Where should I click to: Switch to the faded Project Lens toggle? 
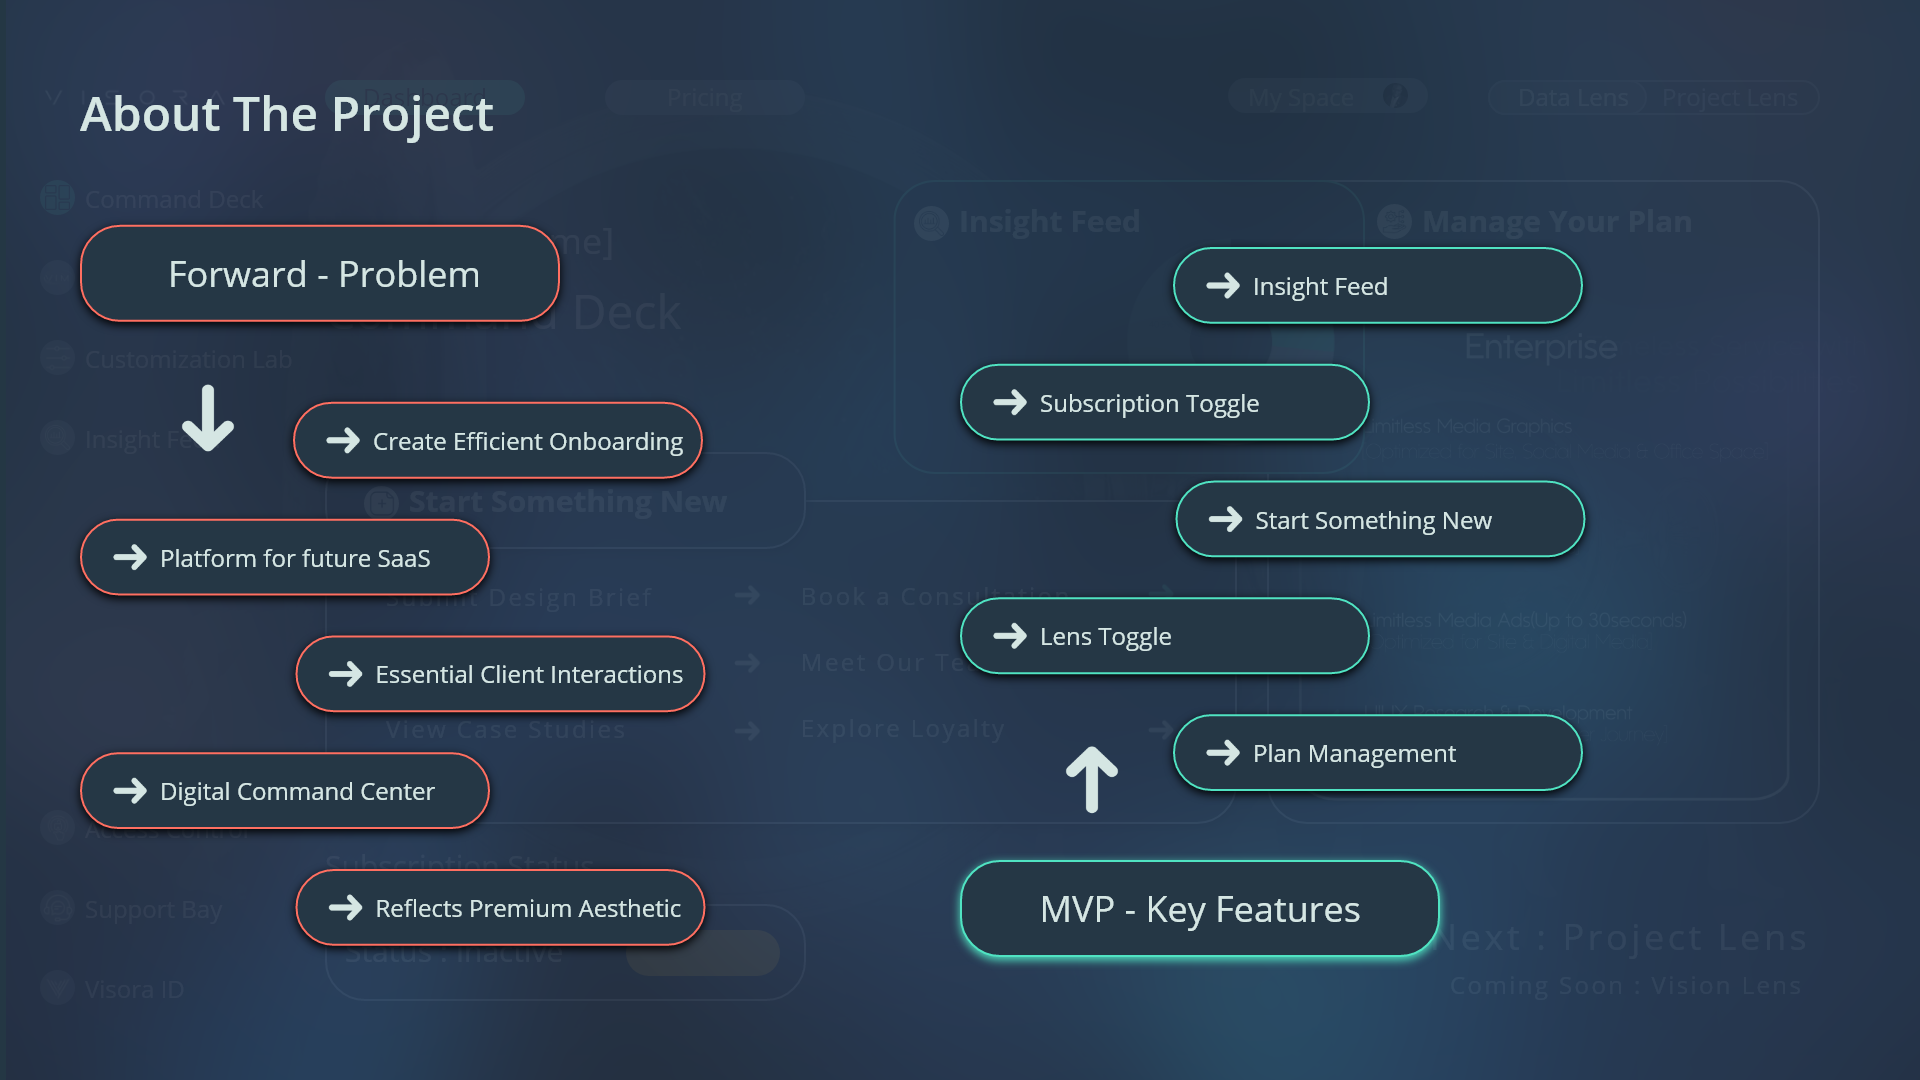(x=1730, y=98)
